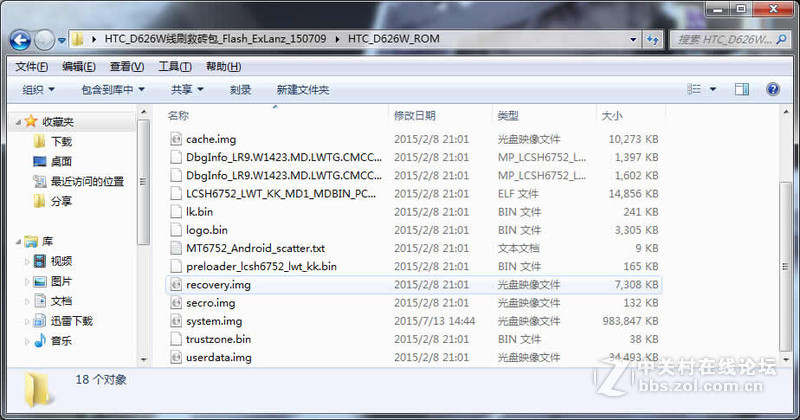Select the trustzone.bin file icon
The width and height of the screenshot is (800, 420).
tap(176, 339)
